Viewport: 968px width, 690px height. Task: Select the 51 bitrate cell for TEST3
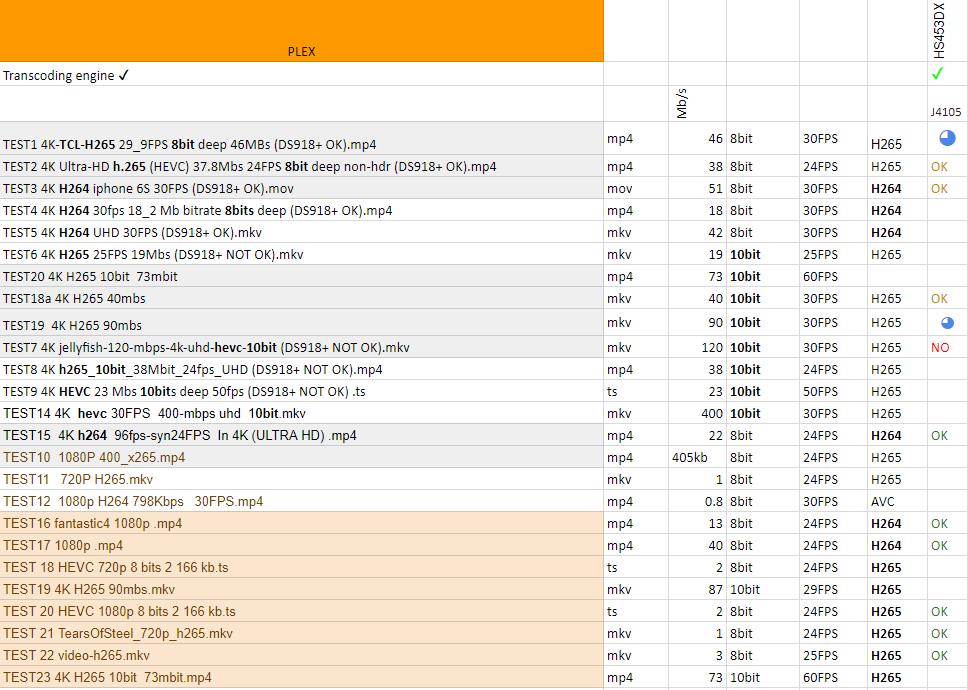pyautogui.click(x=697, y=188)
